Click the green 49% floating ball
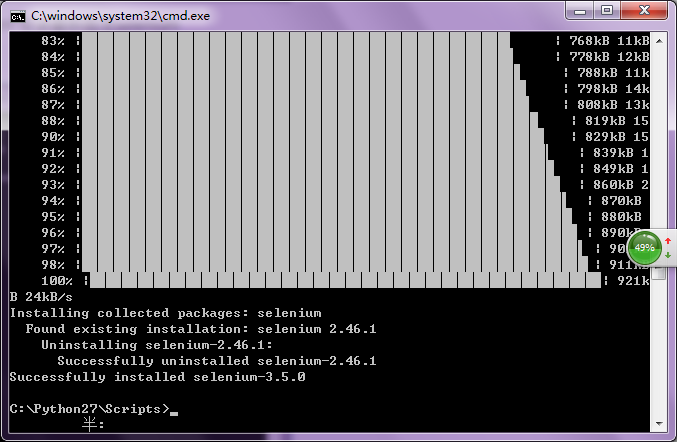The image size is (677, 442). [644, 247]
